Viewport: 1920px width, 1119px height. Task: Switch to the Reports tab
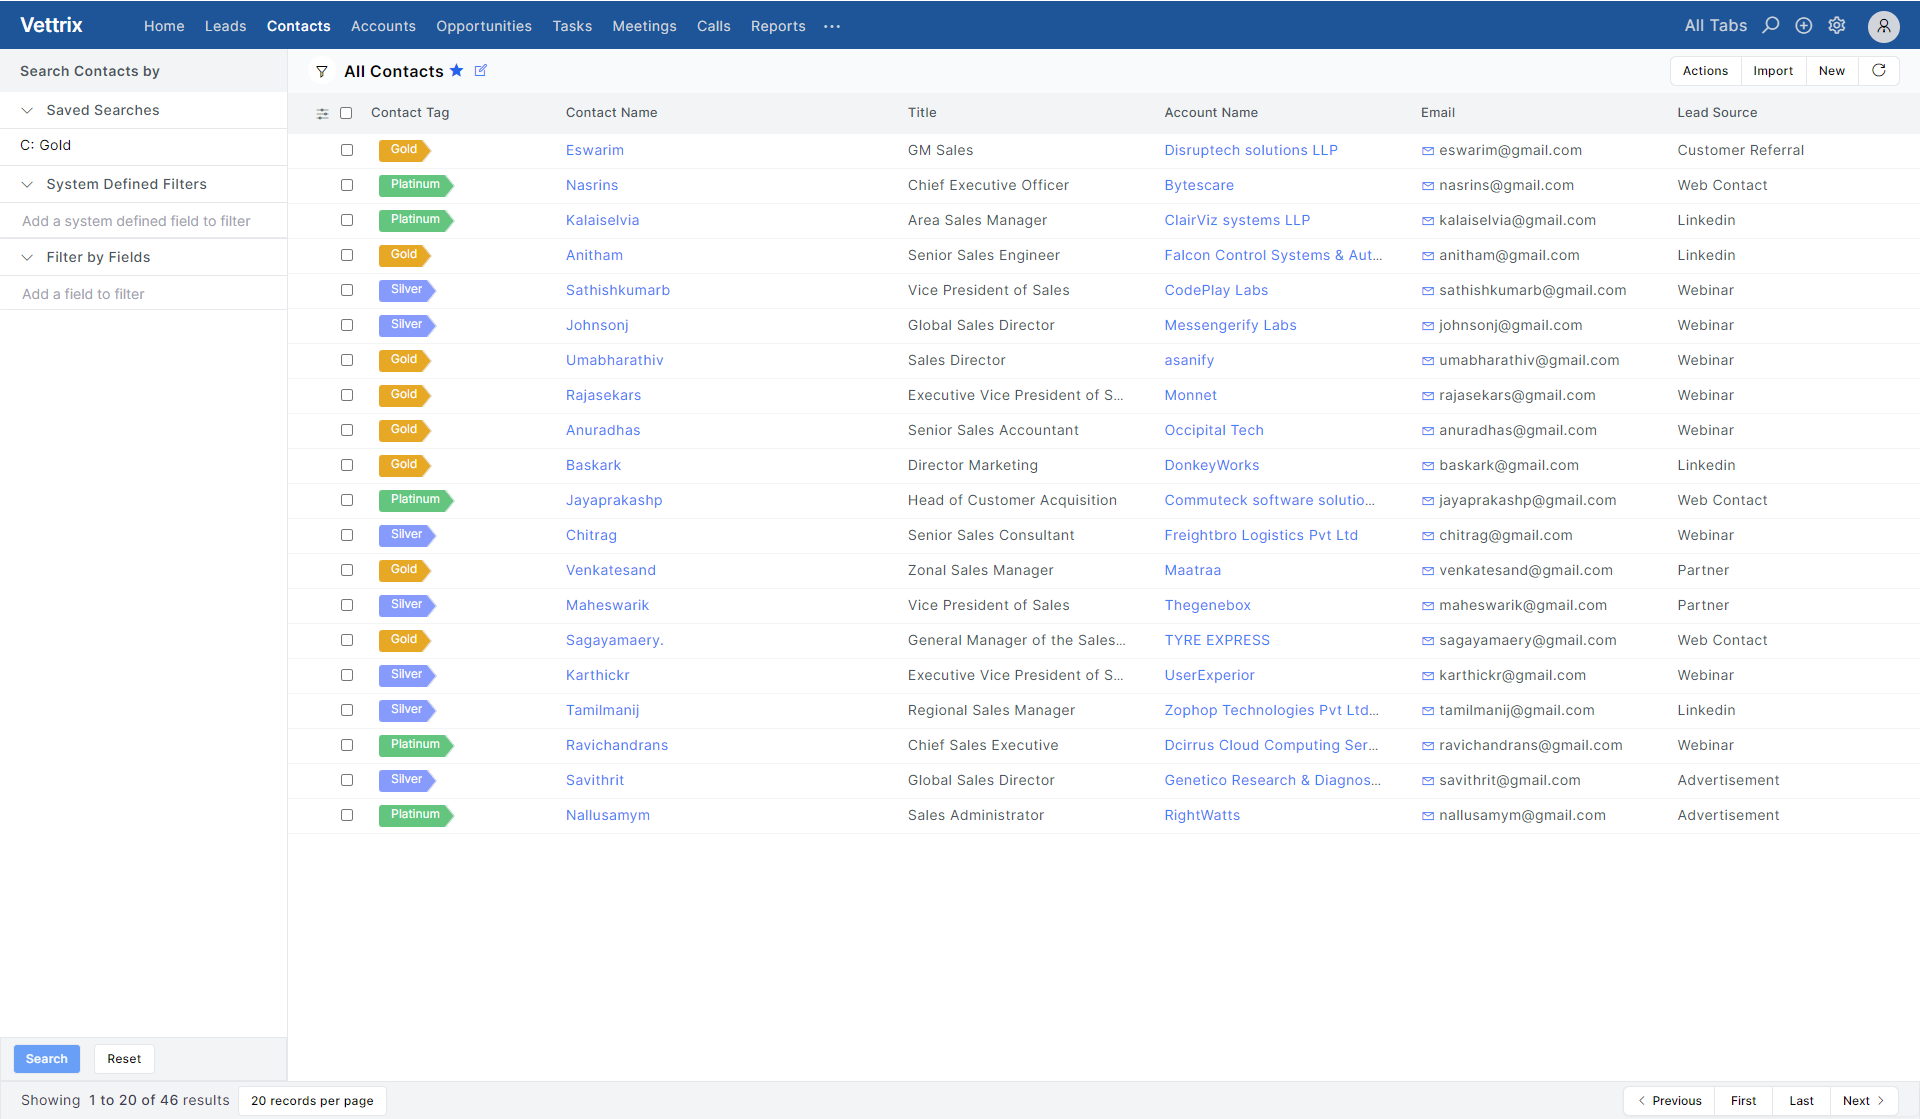[778, 26]
